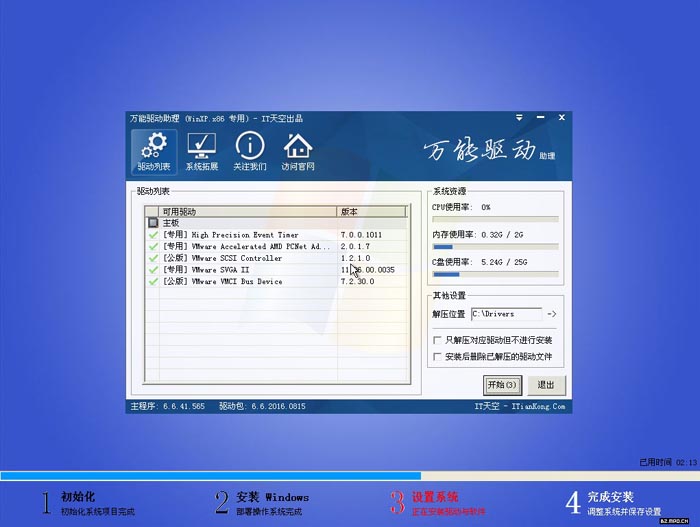Click the 解压位置 path input field
This screenshot has height=527, width=700.
(x=505, y=314)
